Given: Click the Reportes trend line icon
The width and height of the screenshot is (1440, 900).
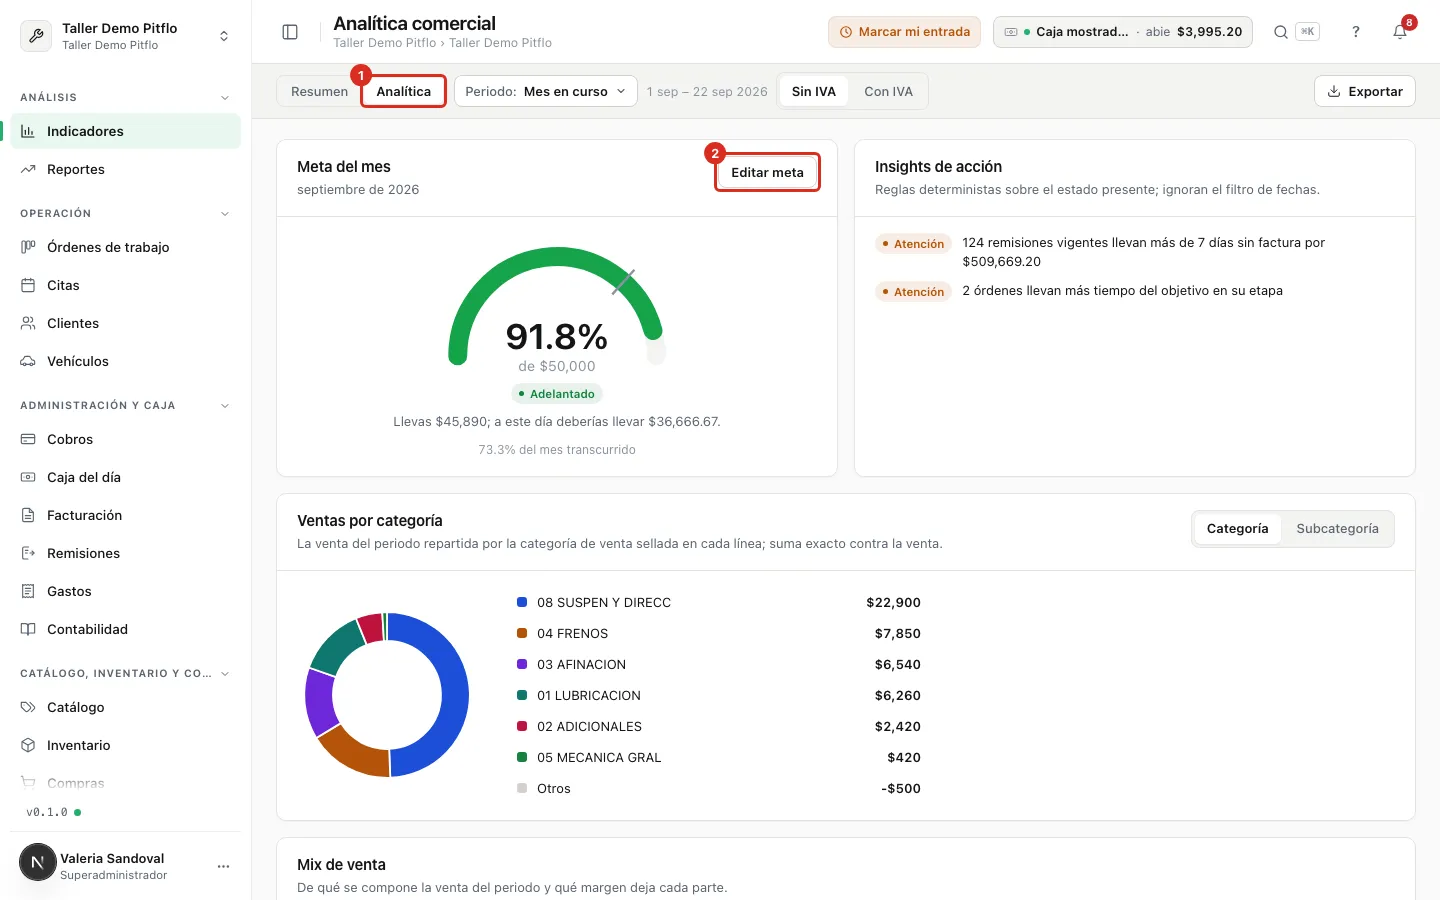Looking at the screenshot, I should click(x=28, y=169).
